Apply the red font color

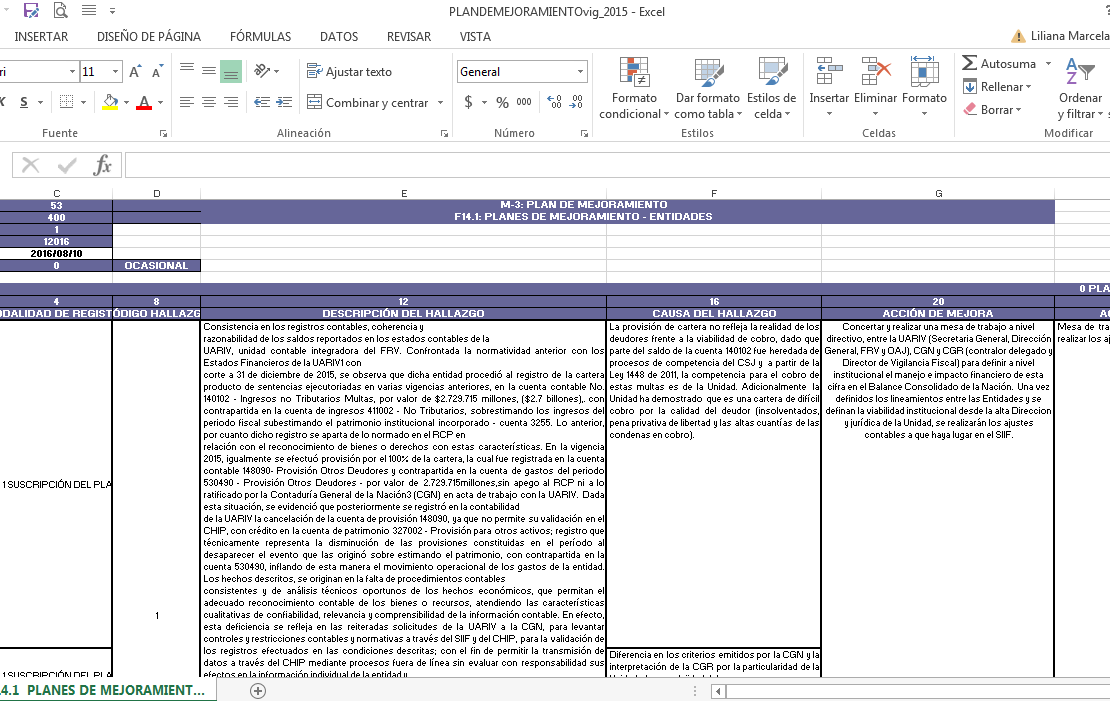144,103
